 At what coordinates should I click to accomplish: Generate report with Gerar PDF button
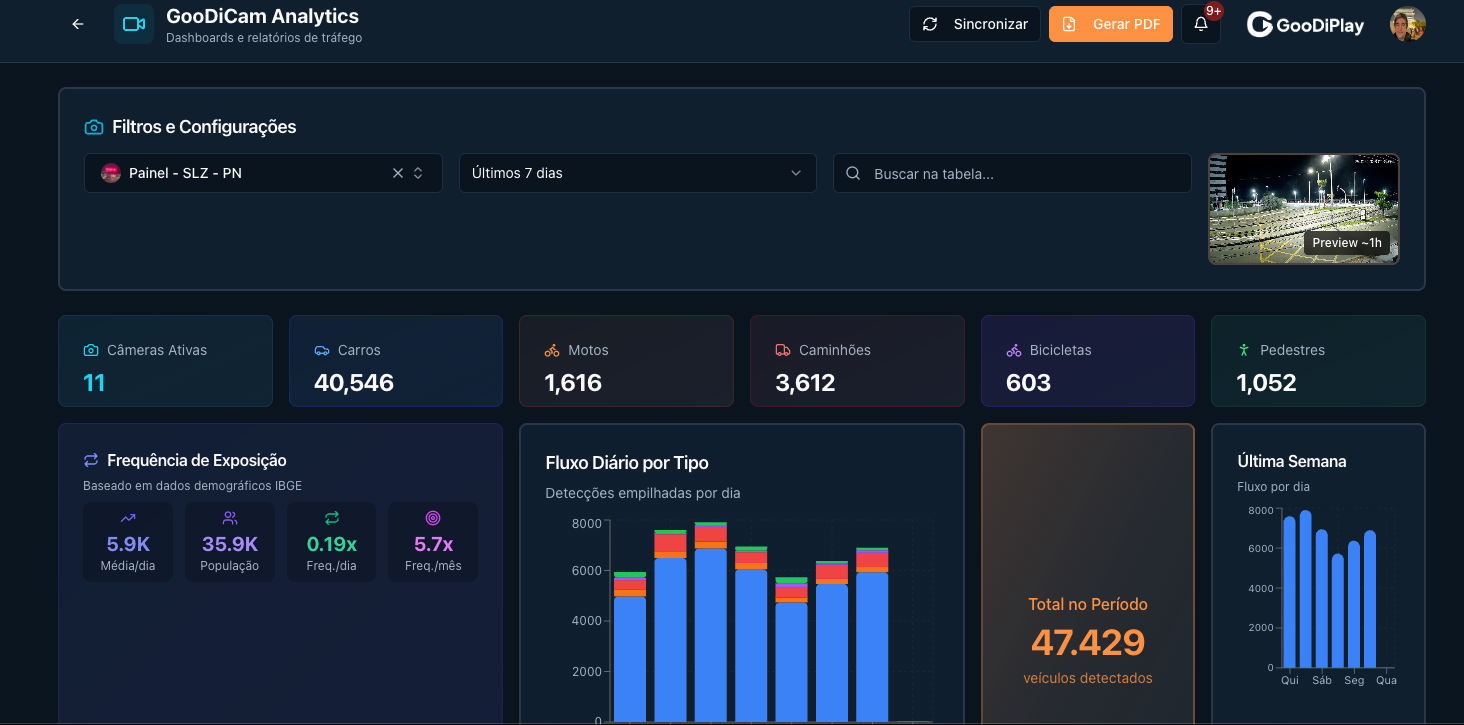[x=1111, y=24]
